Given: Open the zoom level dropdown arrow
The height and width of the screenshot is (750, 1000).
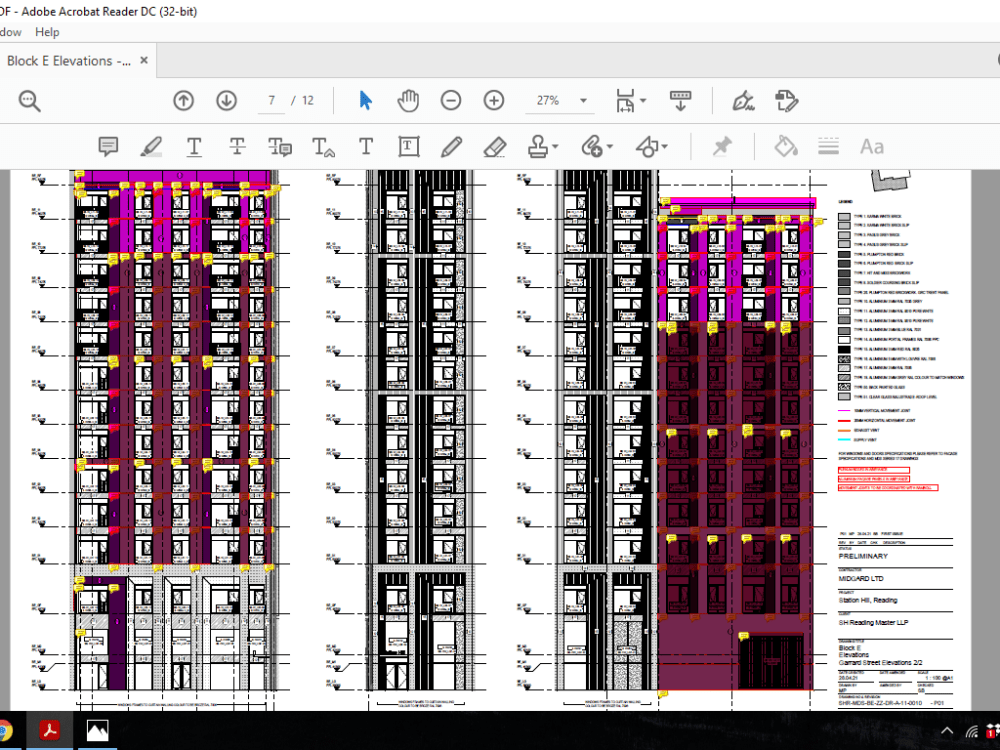Looking at the screenshot, I should (x=583, y=101).
